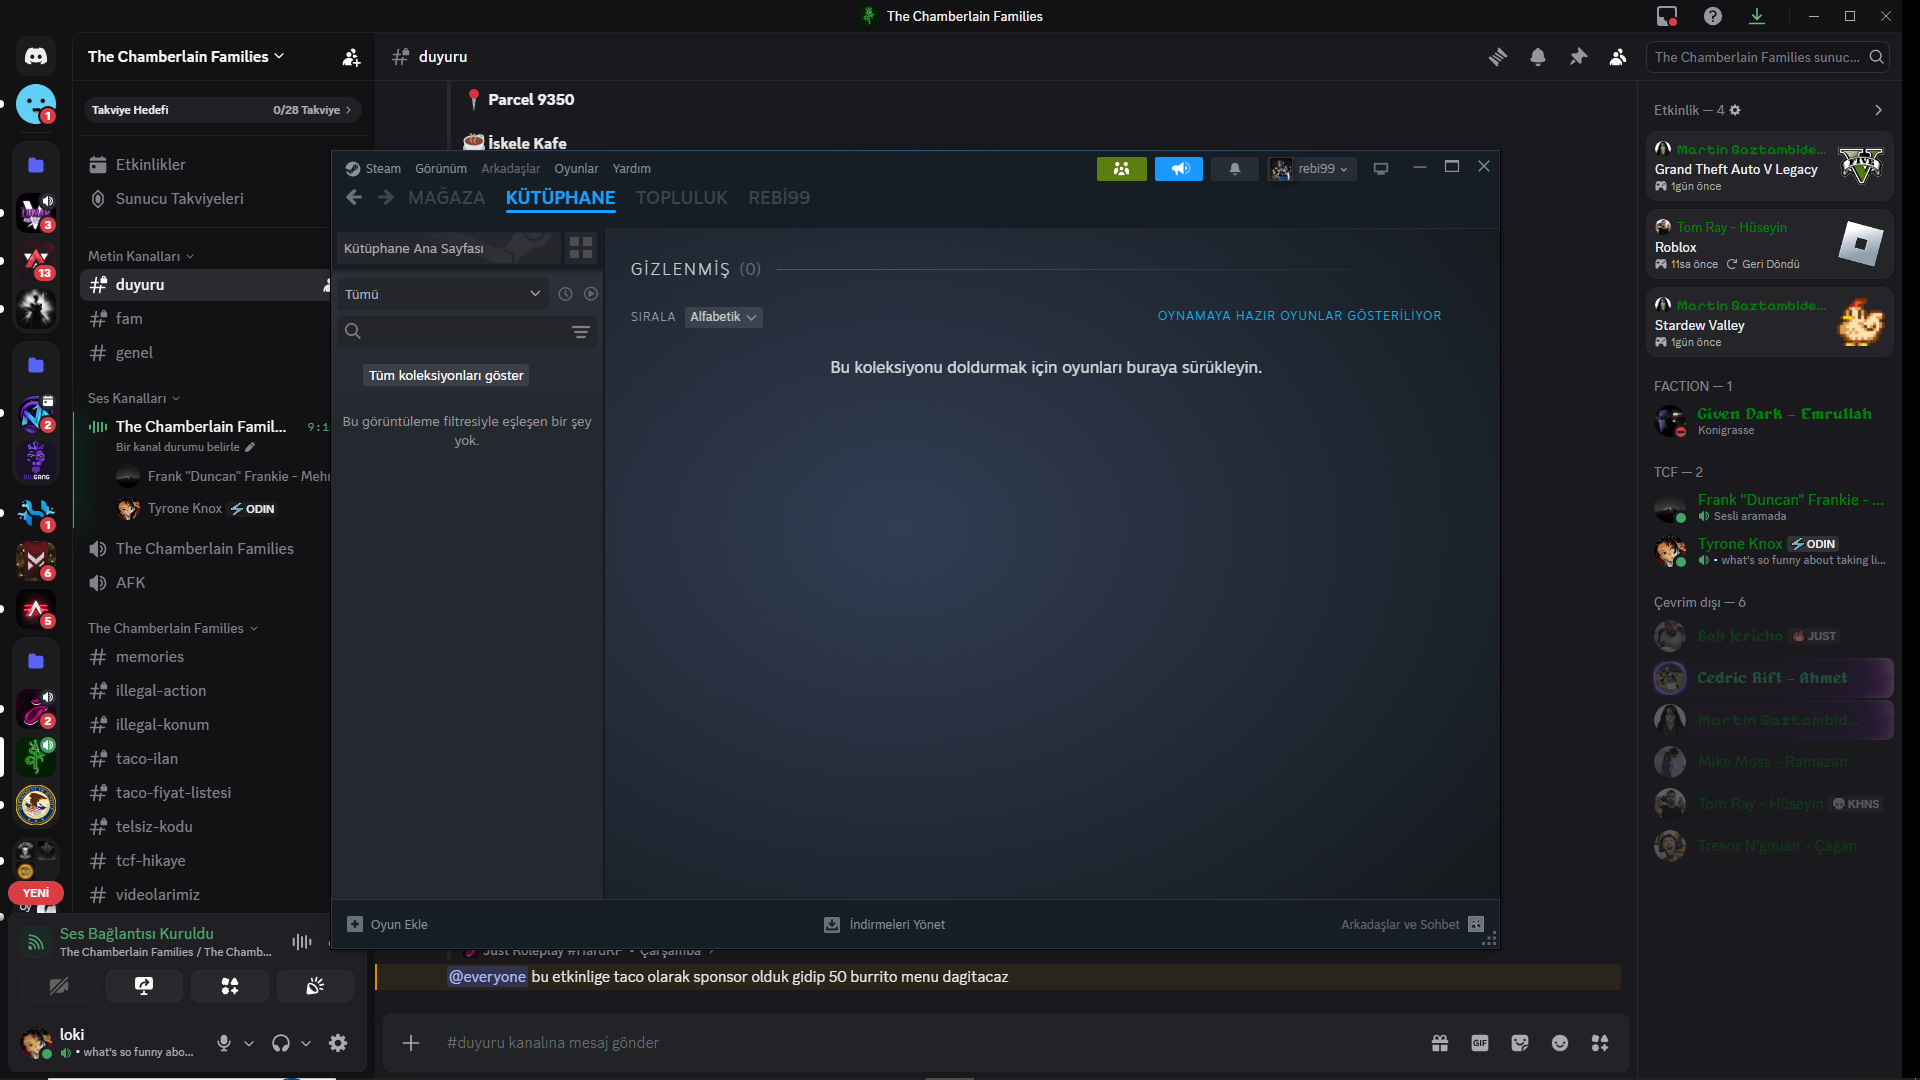
Task: Deafen Discord audio with headphone button
Action: click(x=281, y=1043)
